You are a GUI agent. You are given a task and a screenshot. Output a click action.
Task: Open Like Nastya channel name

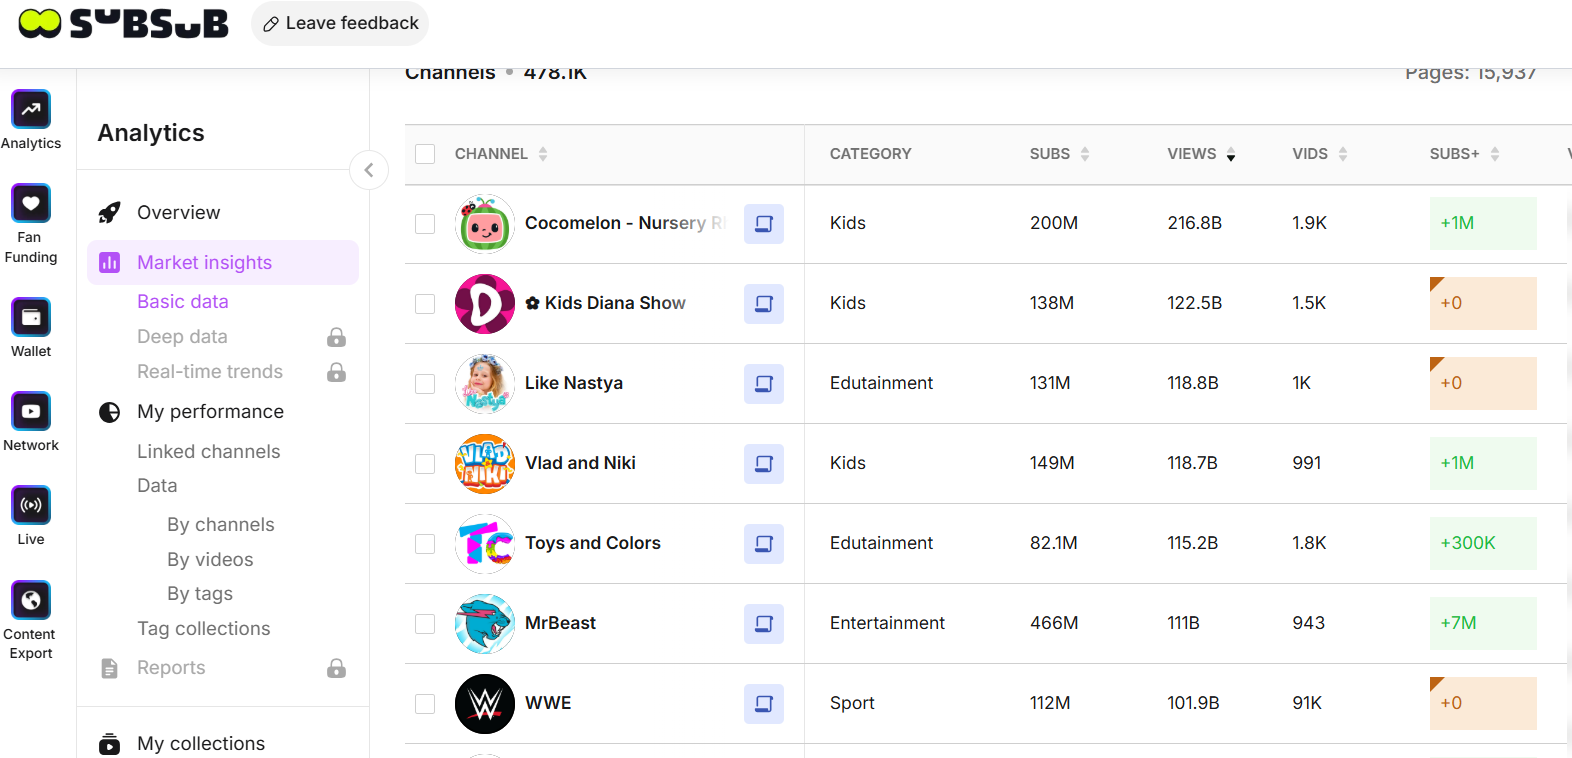(574, 383)
